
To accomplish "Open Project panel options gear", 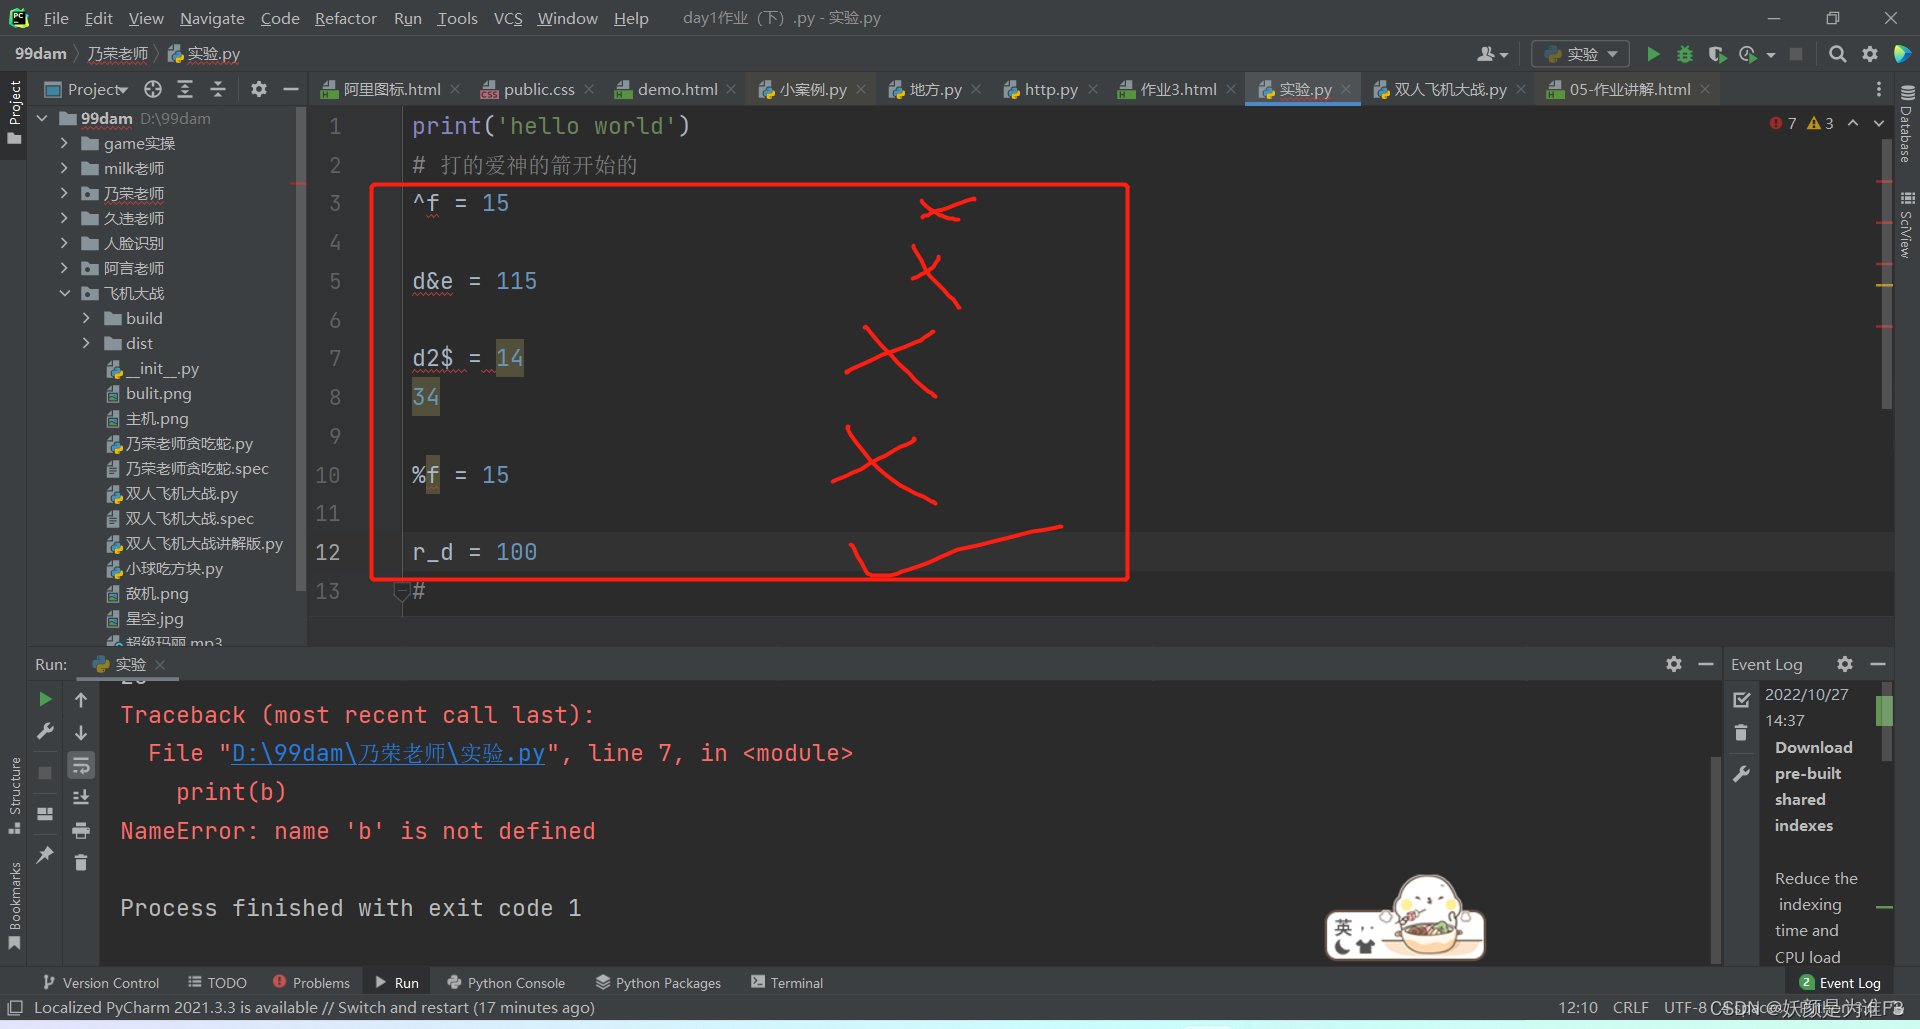I will 259,89.
